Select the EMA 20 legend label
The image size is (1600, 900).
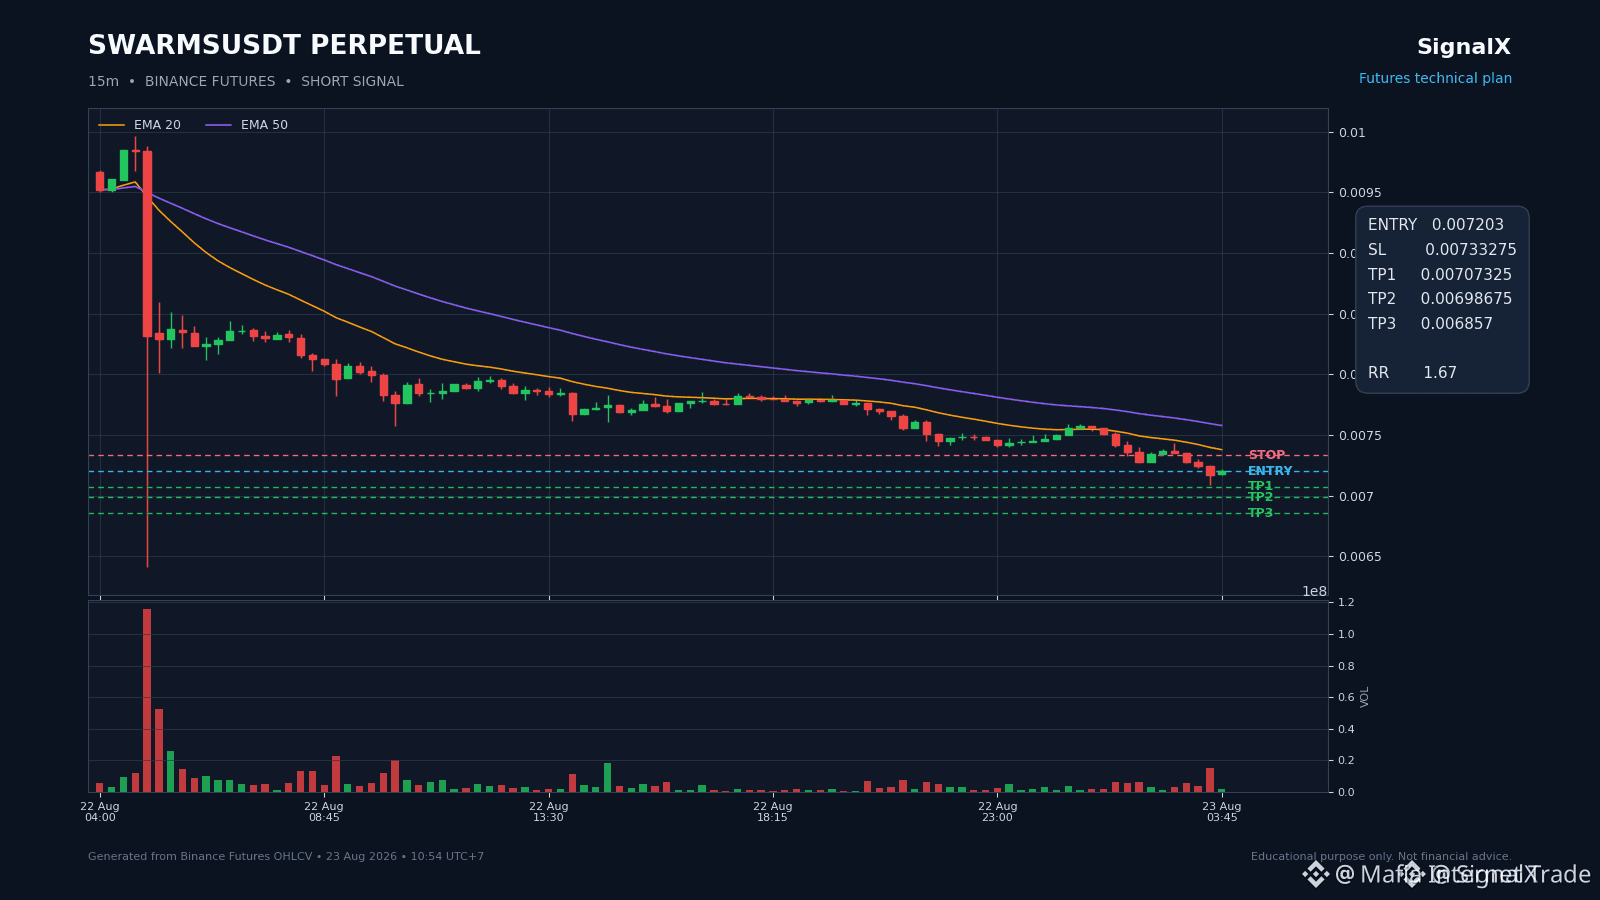coord(157,125)
